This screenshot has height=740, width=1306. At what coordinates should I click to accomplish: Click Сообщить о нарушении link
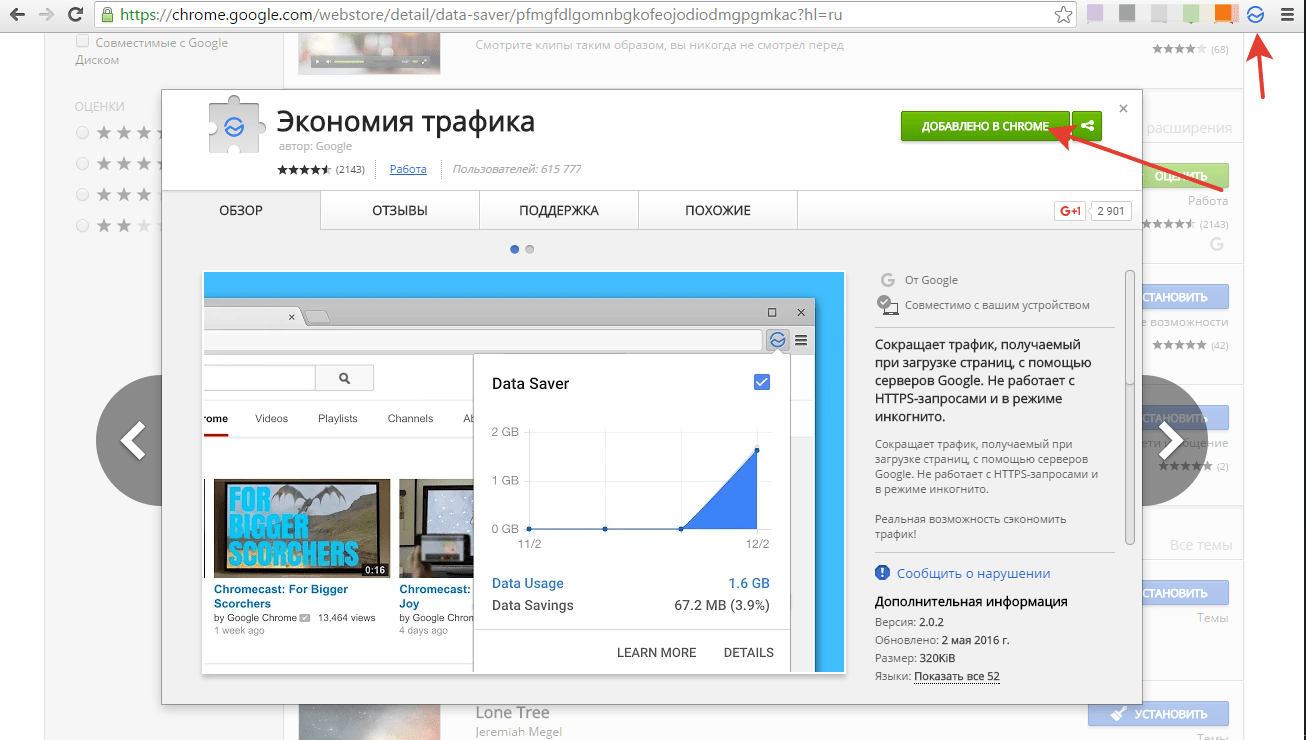(x=973, y=573)
